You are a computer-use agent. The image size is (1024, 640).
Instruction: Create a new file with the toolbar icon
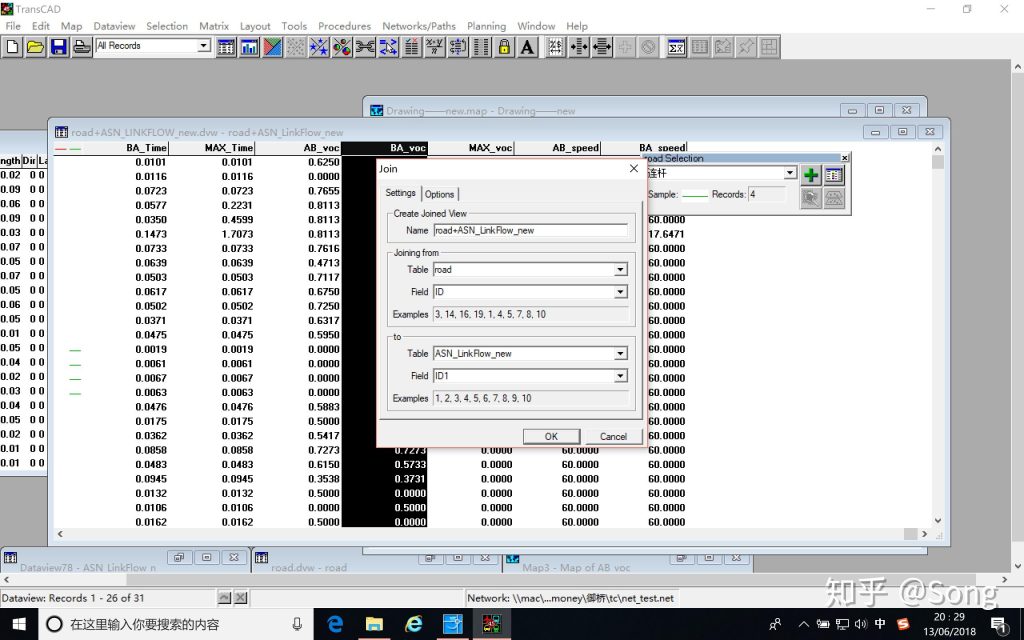12,47
